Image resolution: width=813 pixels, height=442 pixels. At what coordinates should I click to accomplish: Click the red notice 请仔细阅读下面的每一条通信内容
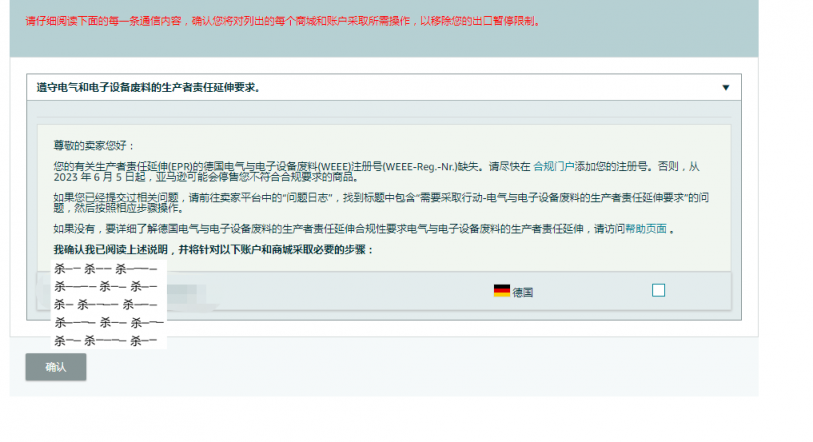(103, 21)
